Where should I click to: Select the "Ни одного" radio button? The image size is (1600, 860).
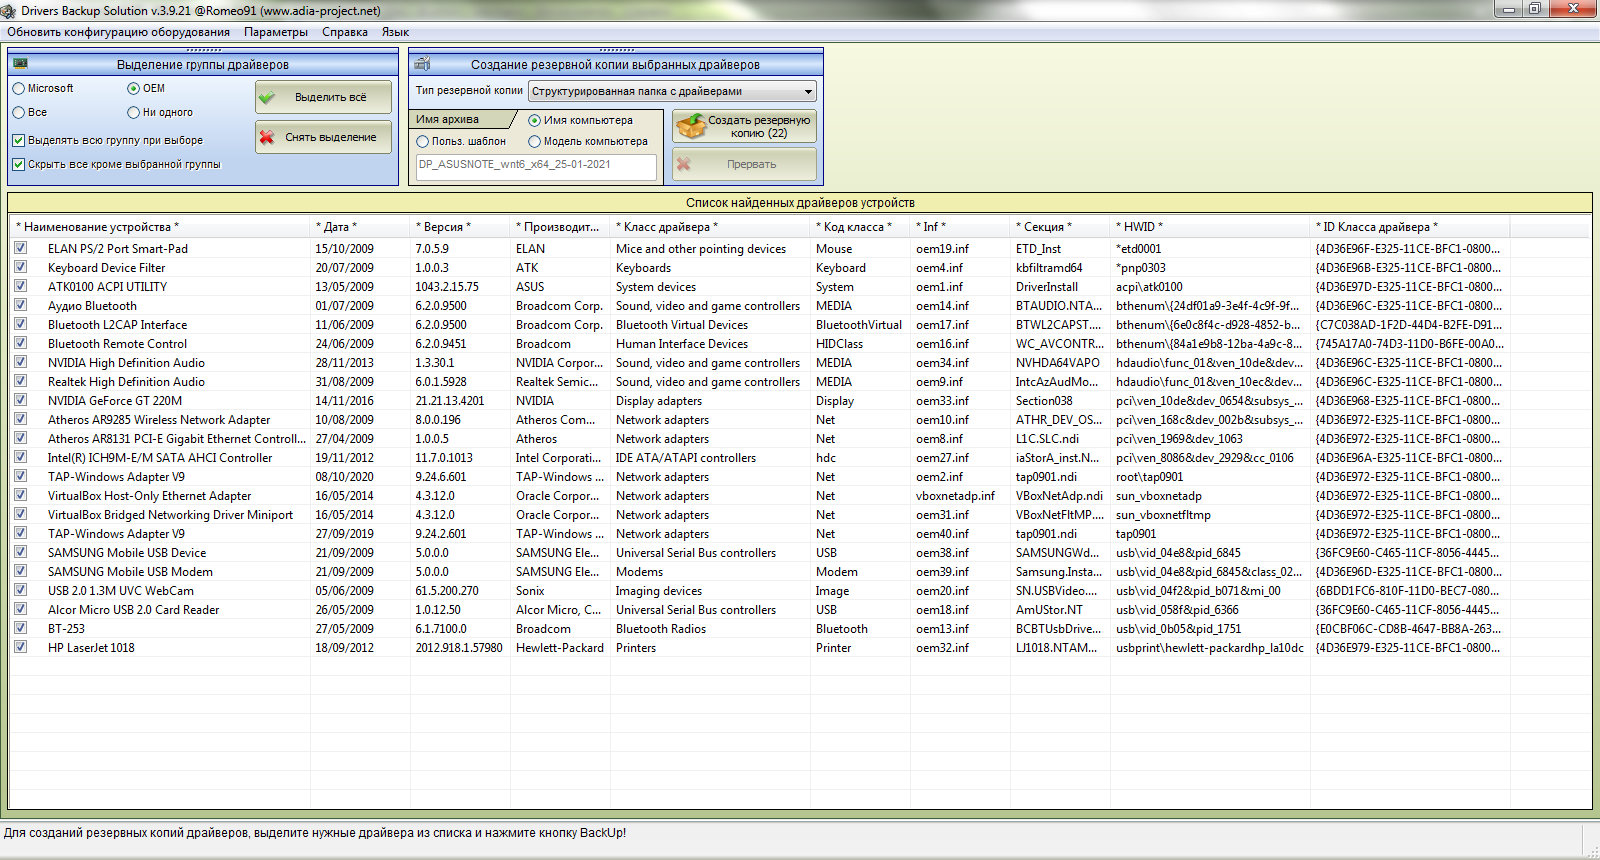coord(133,113)
